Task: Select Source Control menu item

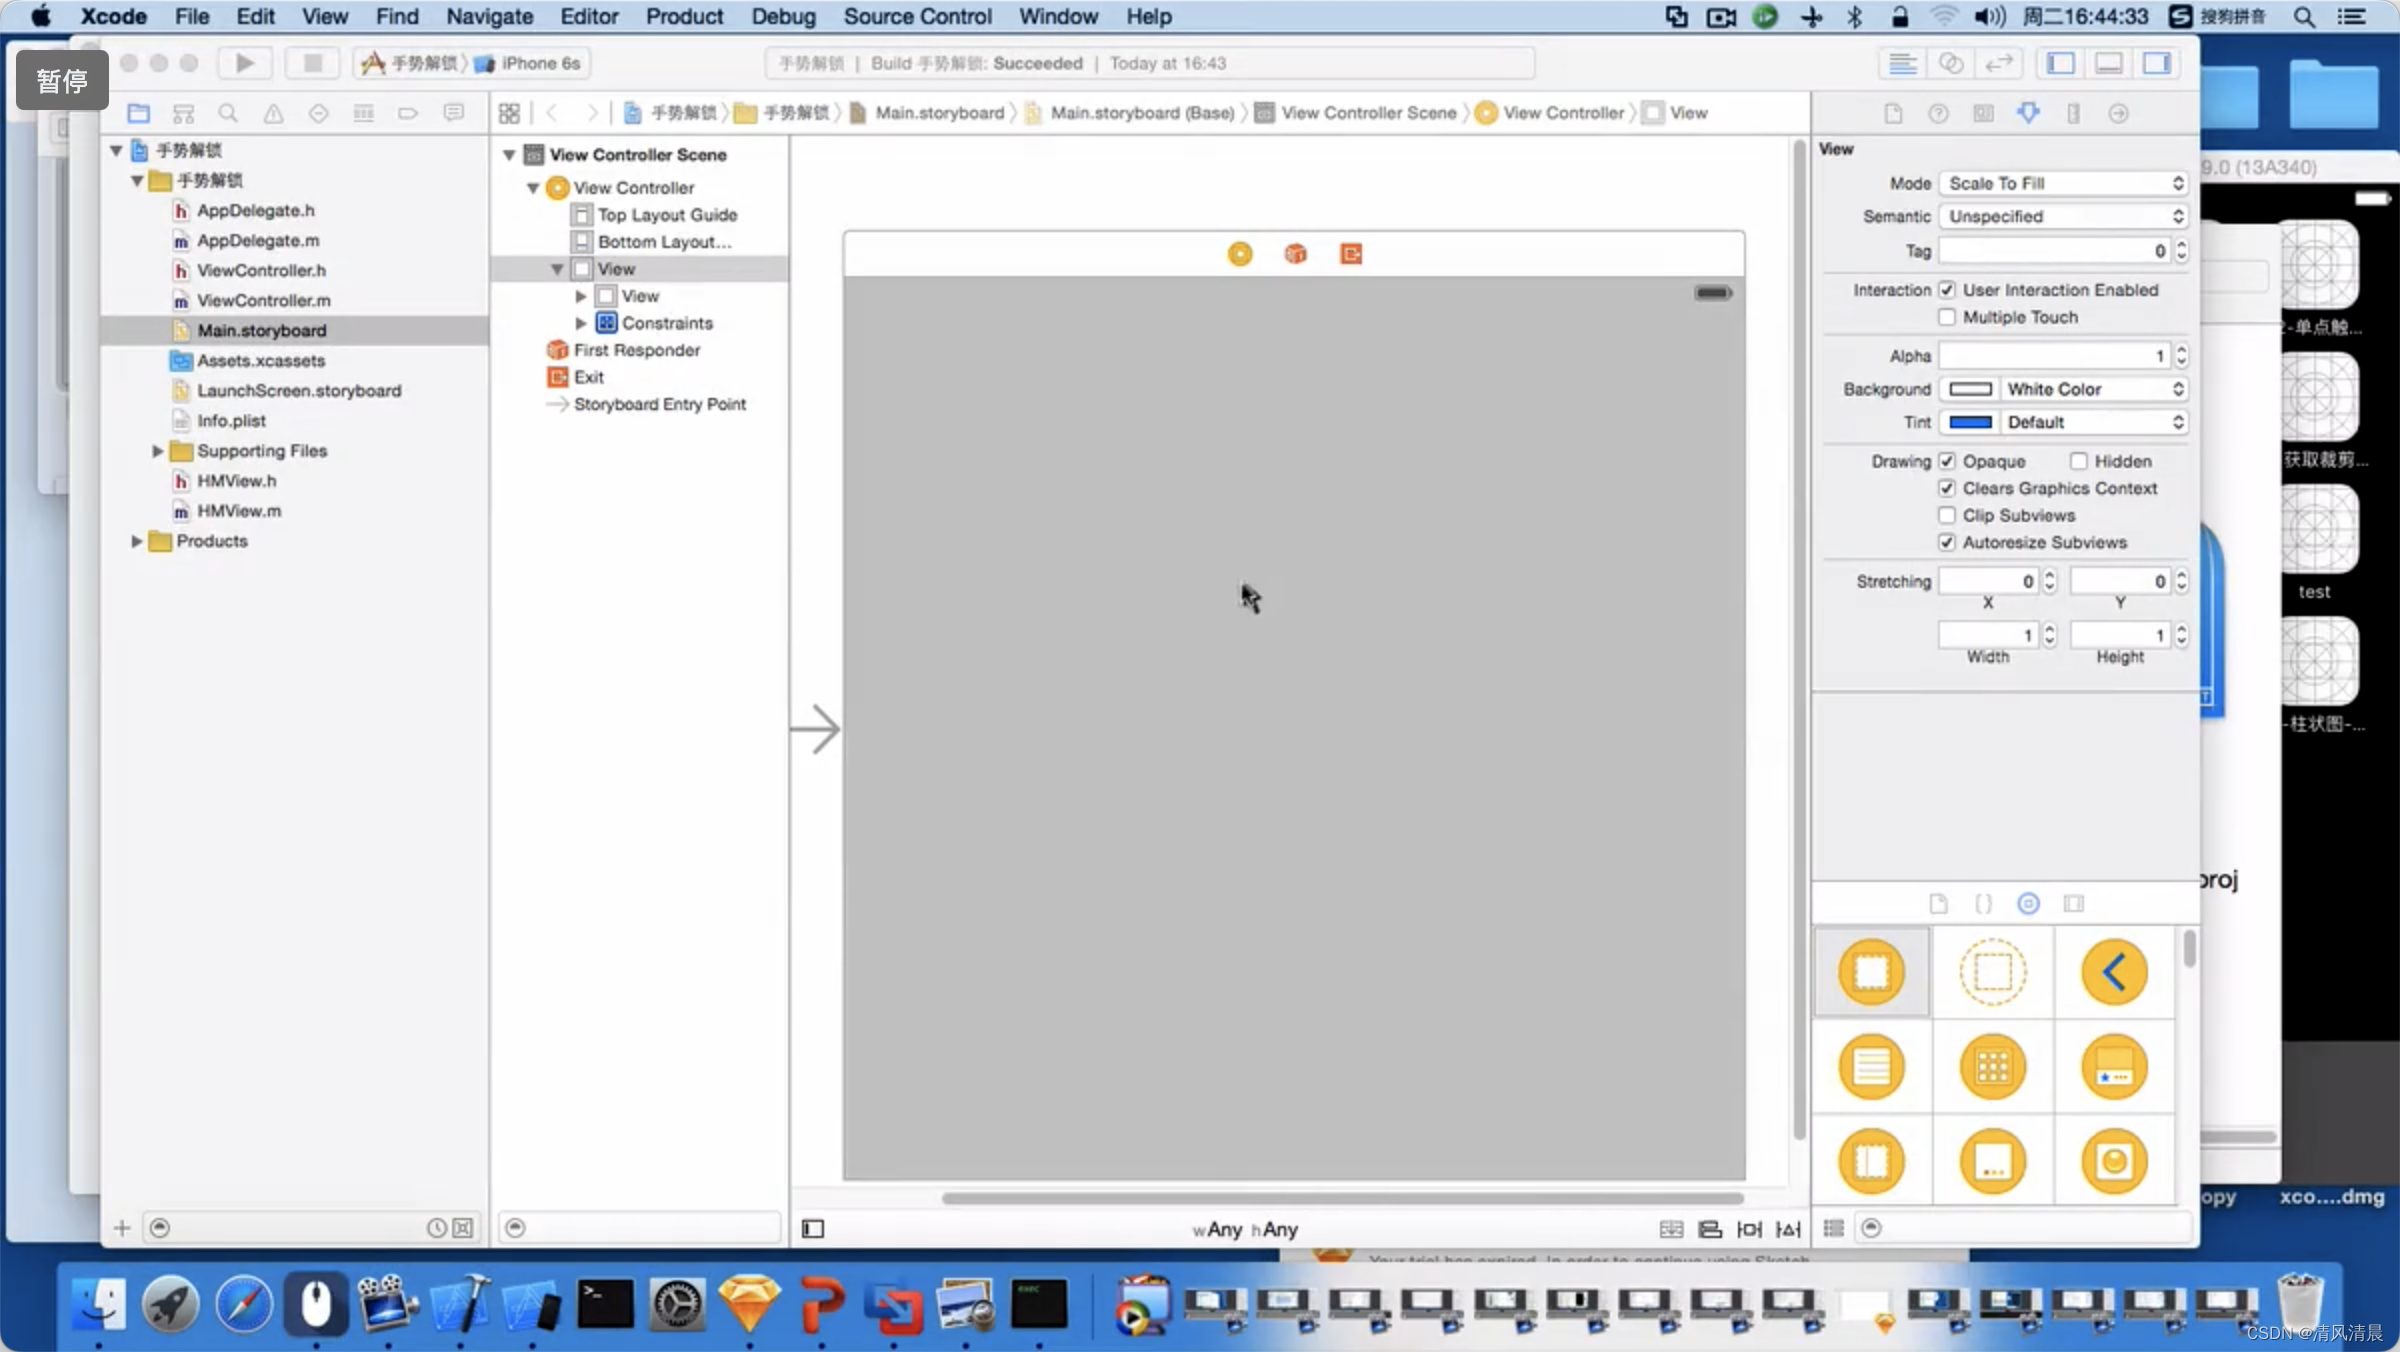Action: (916, 16)
